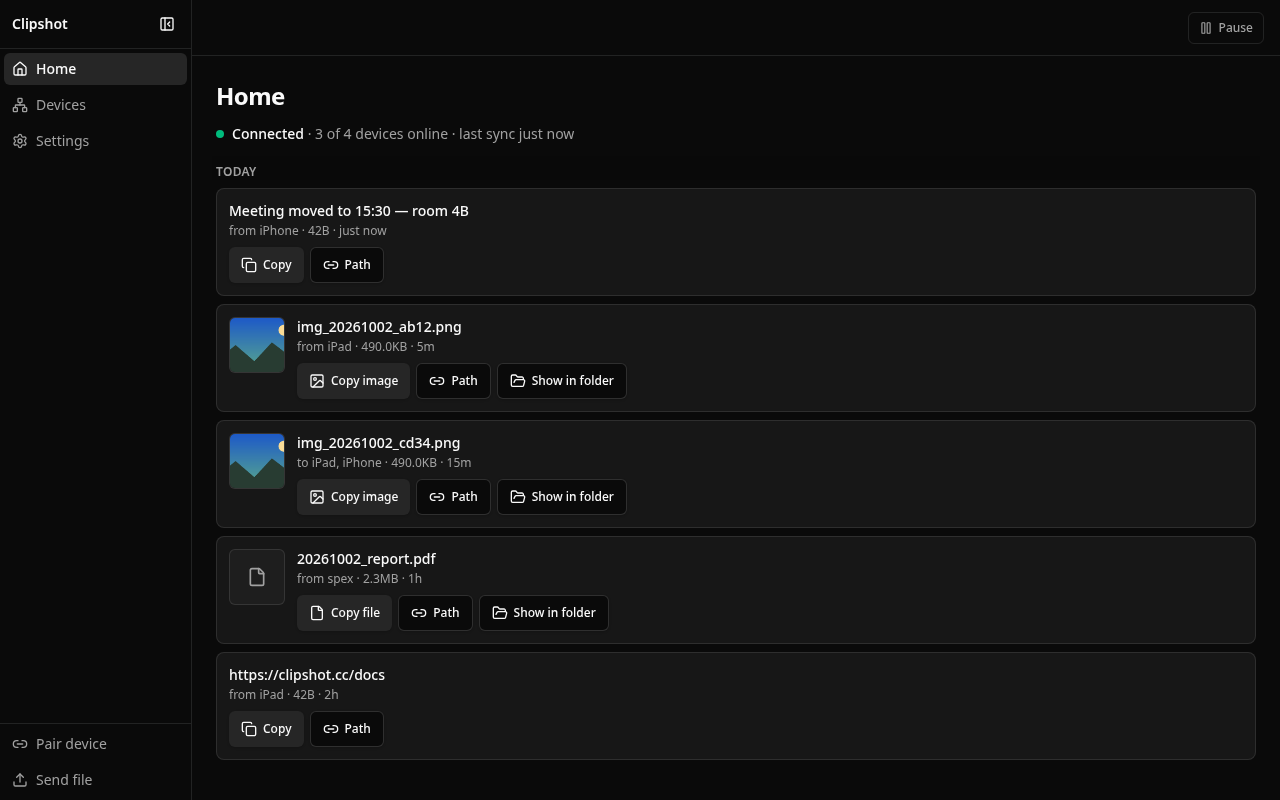Copy path of the meeting note clip

[x=347, y=265]
